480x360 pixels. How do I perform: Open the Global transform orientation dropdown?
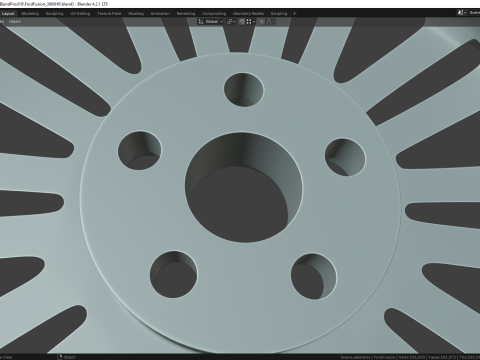pyautogui.click(x=211, y=22)
